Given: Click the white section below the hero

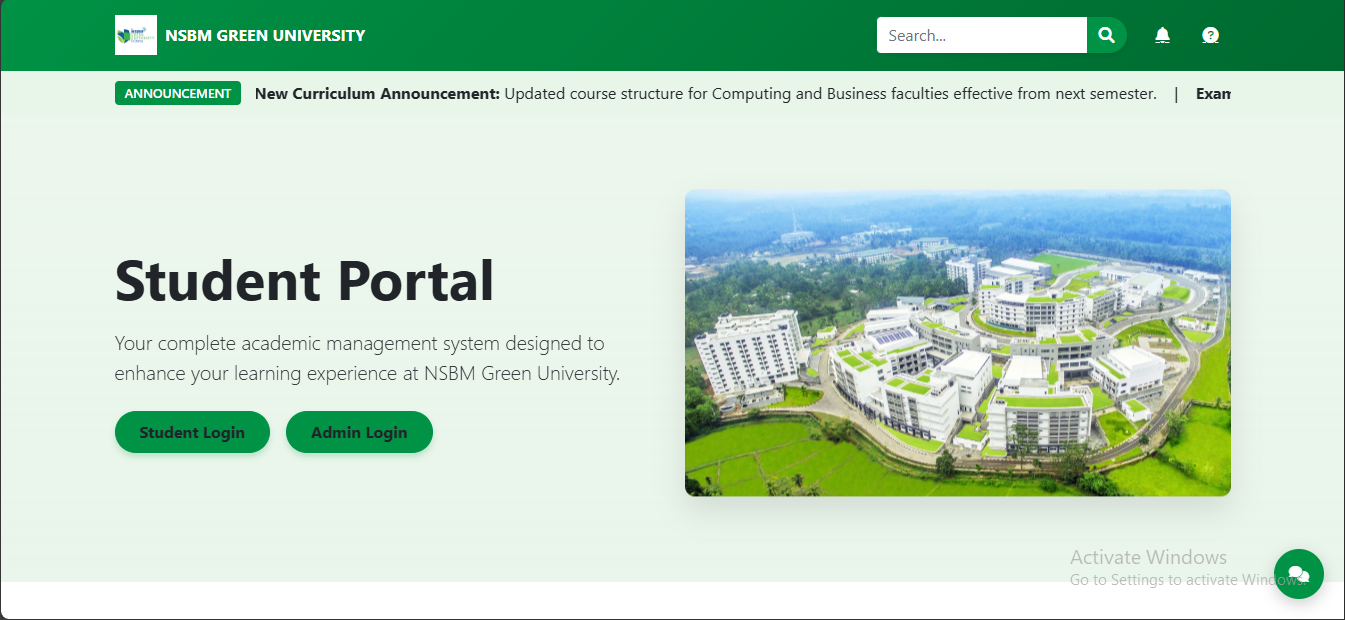Looking at the screenshot, I should coord(600,600).
